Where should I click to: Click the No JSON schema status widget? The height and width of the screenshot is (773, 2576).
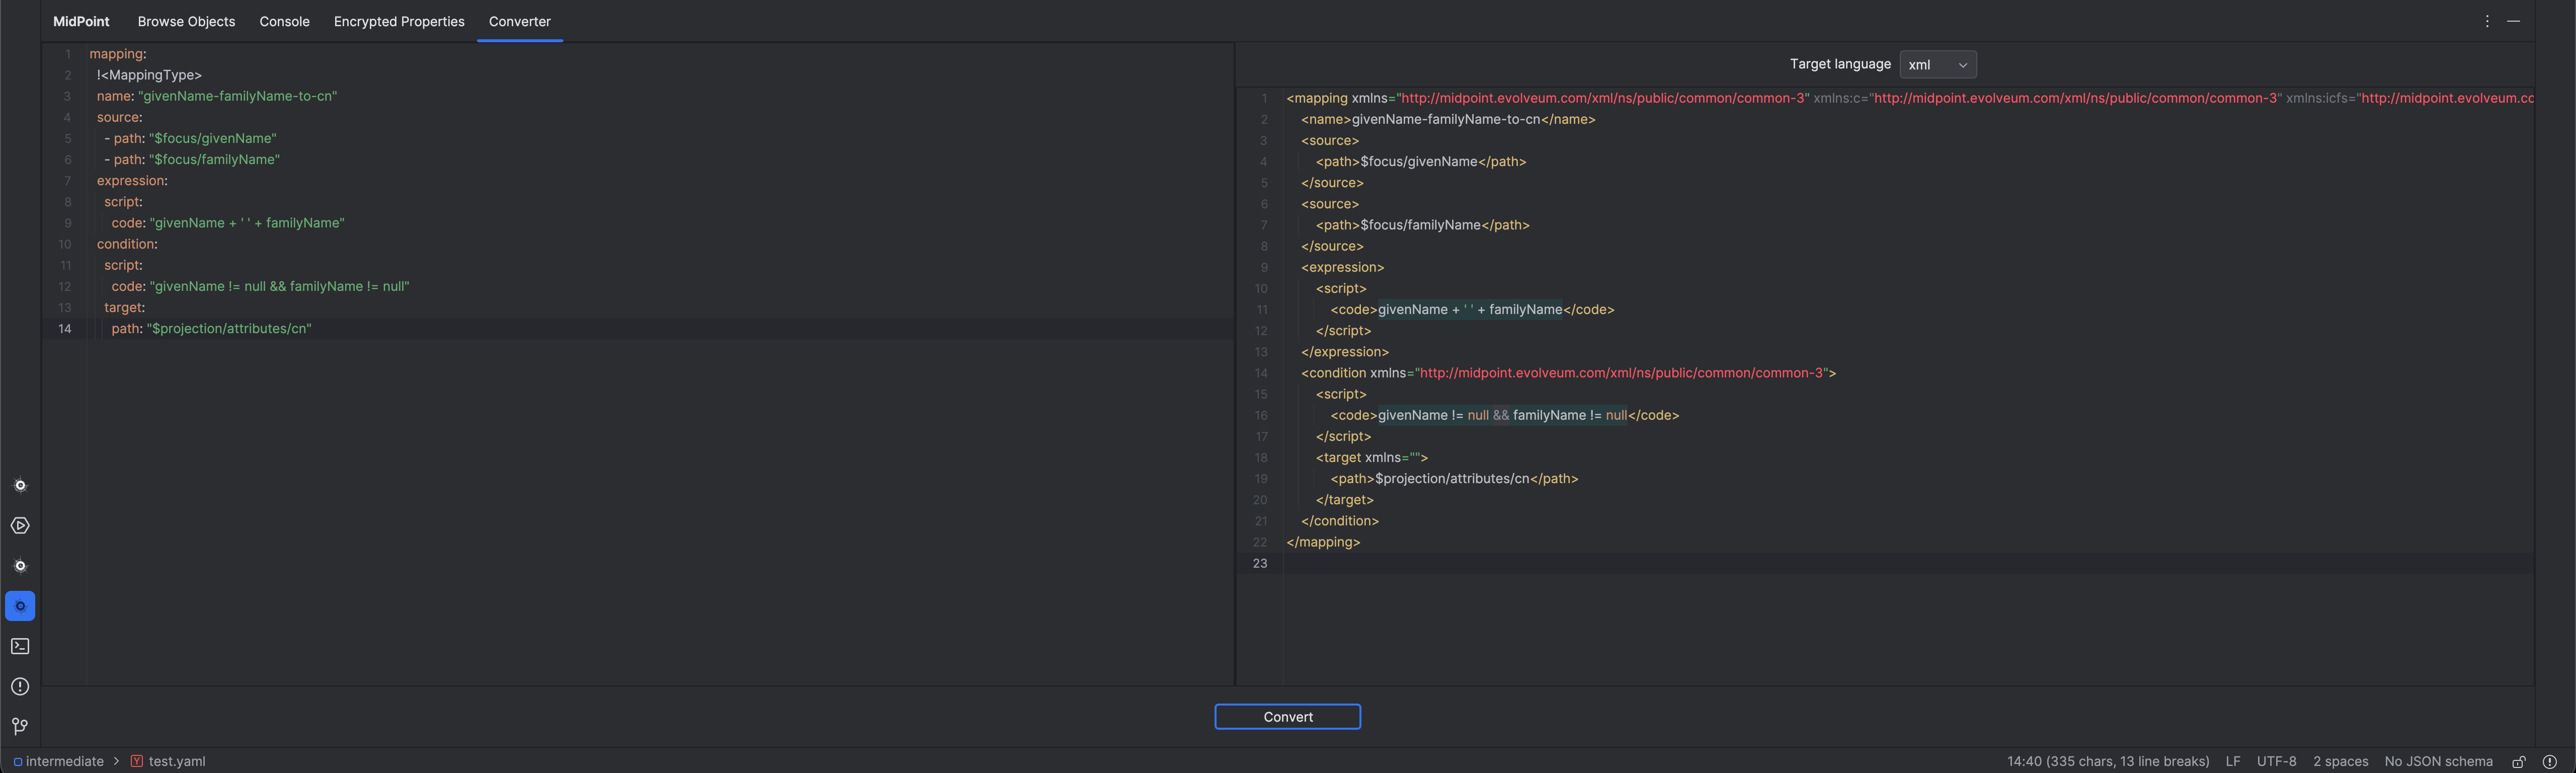click(x=2438, y=761)
